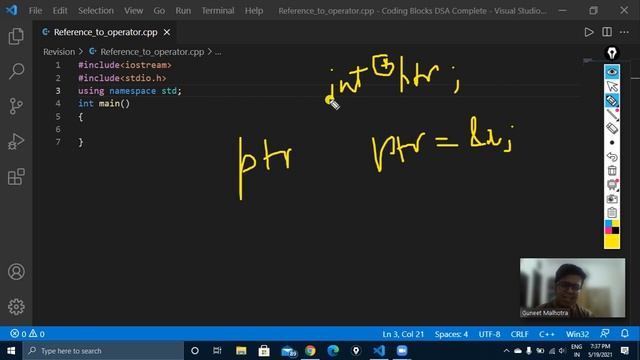The height and width of the screenshot is (360, 640).
Task: Open Task View in the taskbar
Action: coord(217,351)
